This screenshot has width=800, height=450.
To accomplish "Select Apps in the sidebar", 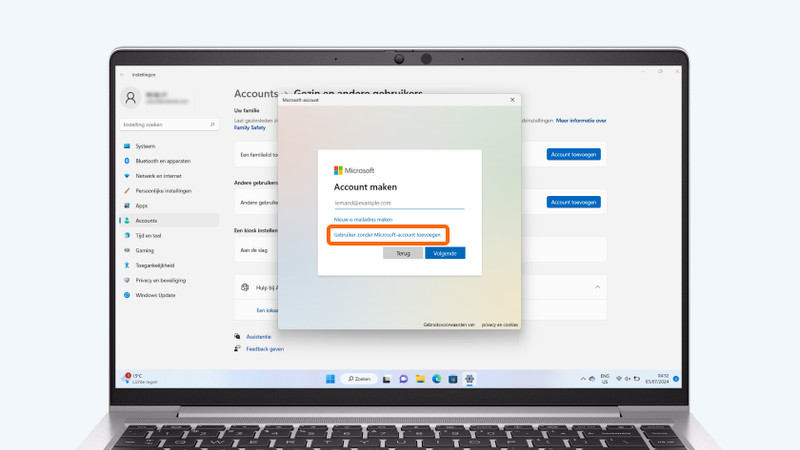I will 141,206.
